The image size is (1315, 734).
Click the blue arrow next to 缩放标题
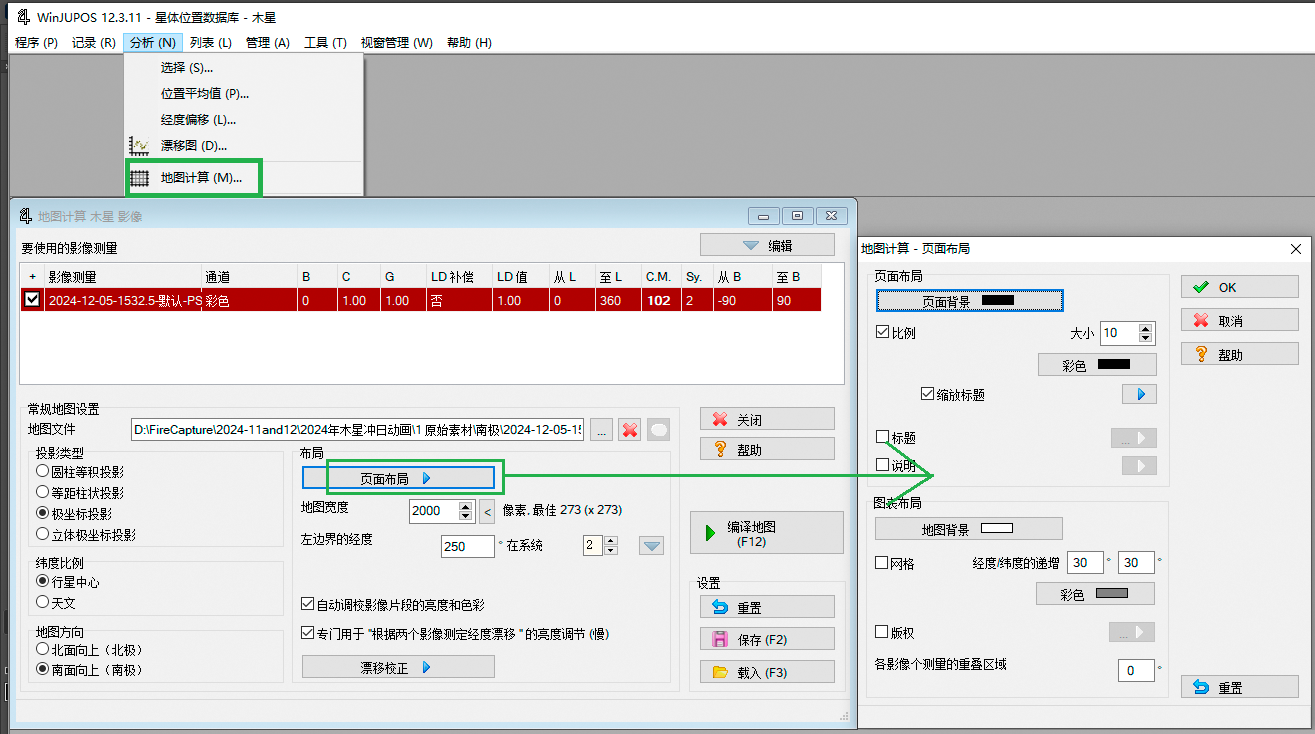pyautogui.click(x=1139, y=394)
